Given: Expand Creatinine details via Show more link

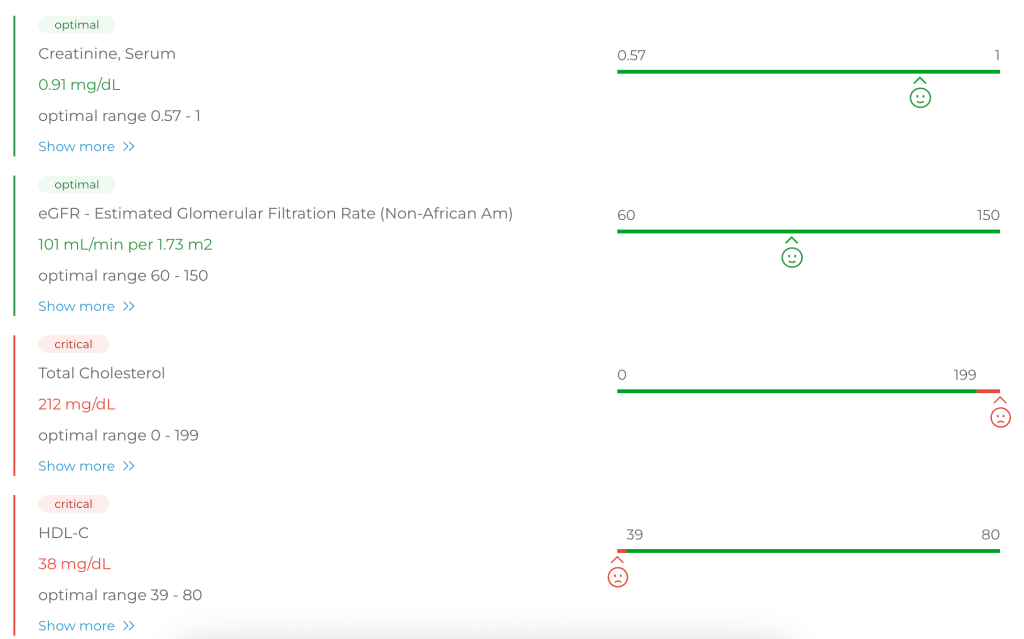Looking at the screenshot, I should [76, 147].
